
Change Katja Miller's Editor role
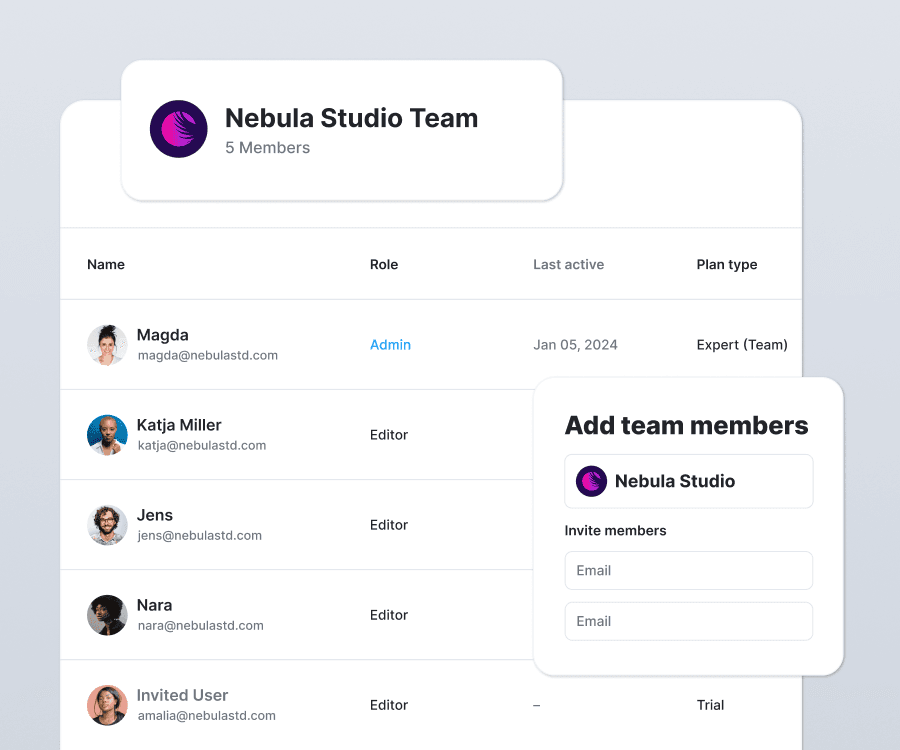pyautogui.click(x=389, y=435)
